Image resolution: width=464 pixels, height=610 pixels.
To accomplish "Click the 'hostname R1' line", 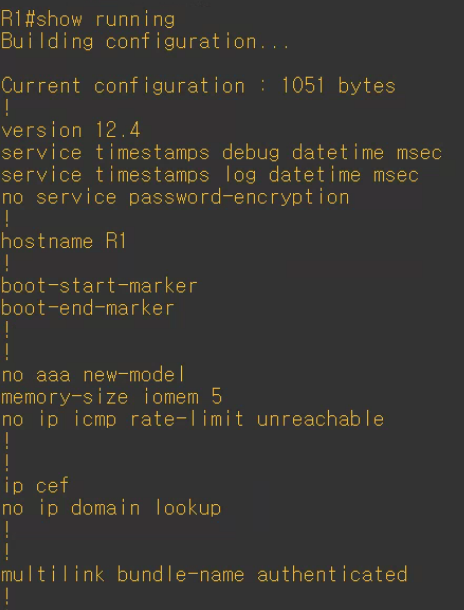I will point(64,242).
